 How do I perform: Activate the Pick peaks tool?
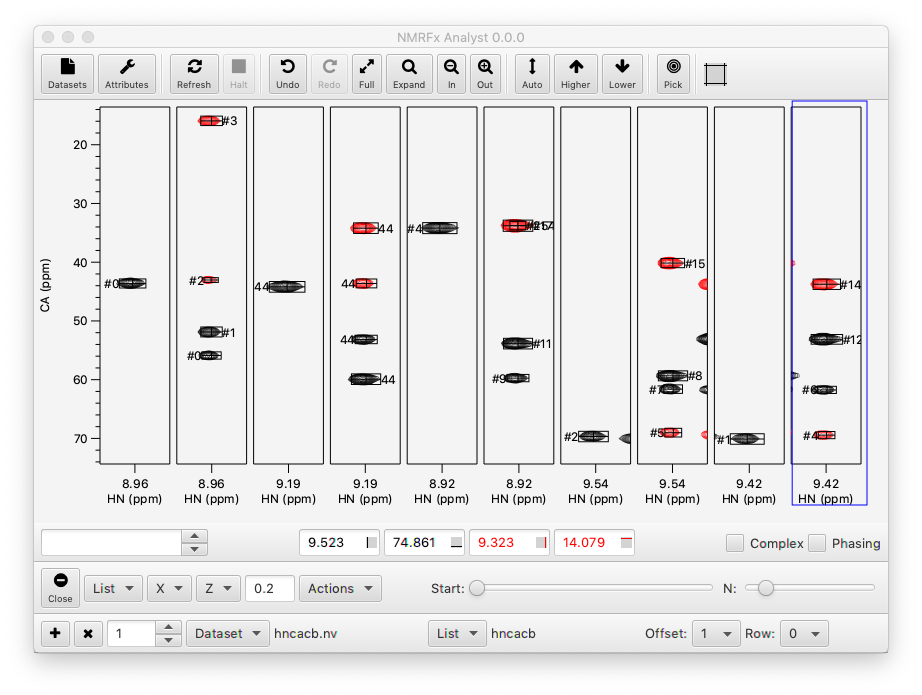[673, 73]
